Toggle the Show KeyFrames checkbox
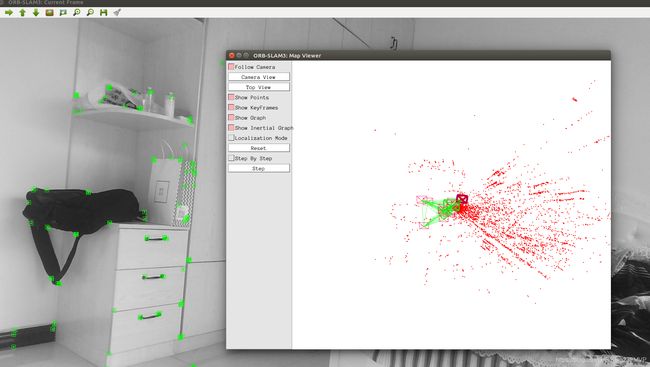 click(x=231, y=107)
